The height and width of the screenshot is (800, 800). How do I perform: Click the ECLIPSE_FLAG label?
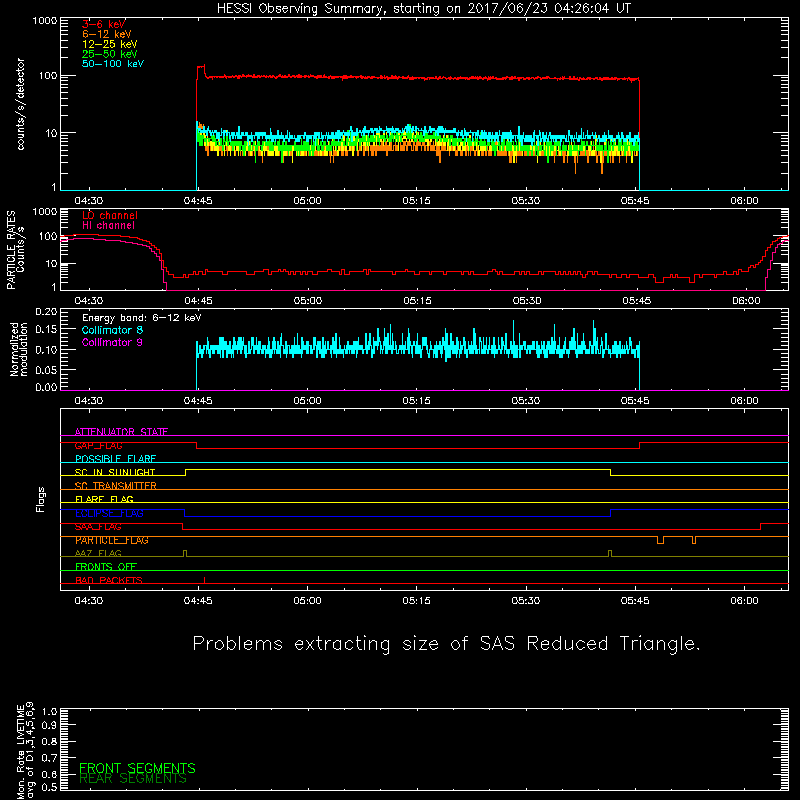109,513
